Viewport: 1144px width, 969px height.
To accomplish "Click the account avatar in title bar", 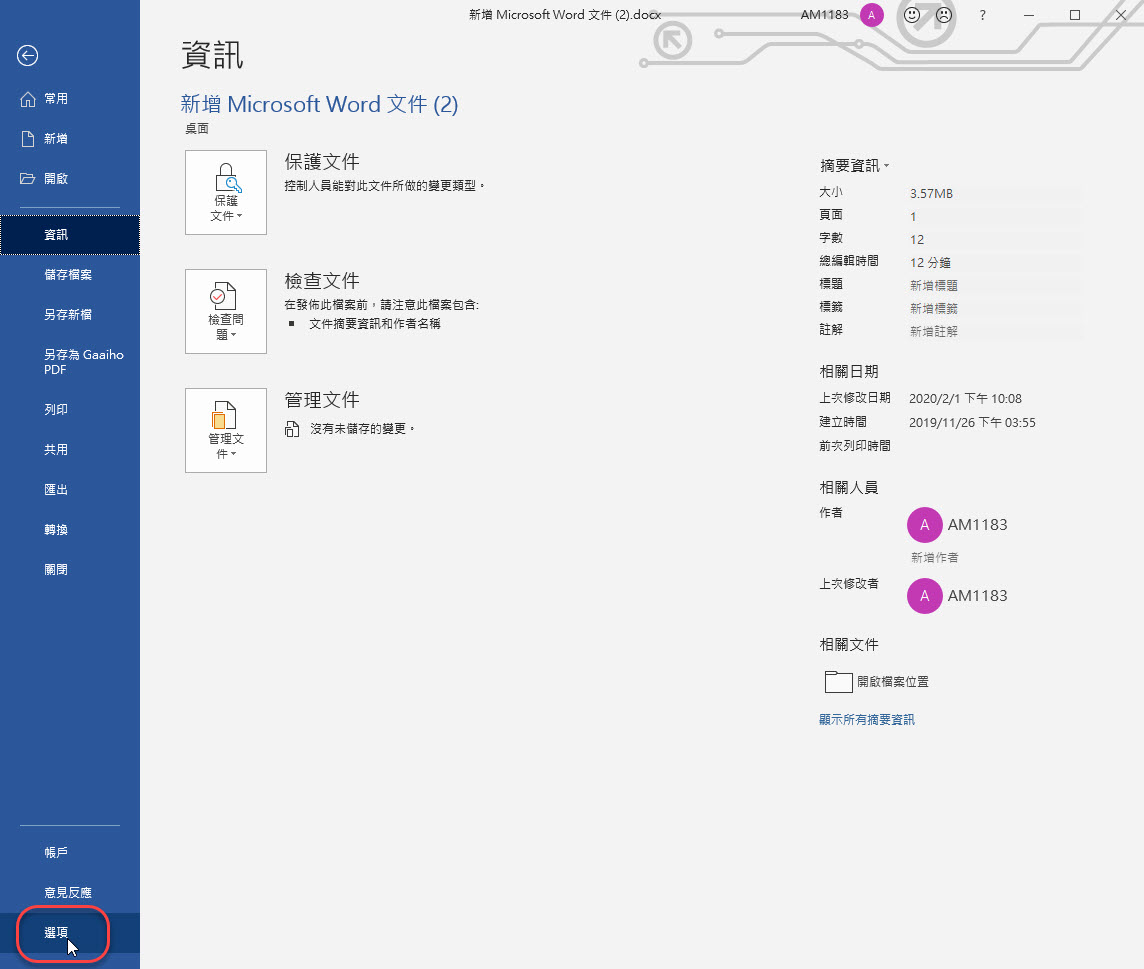I will click(871, 15).
